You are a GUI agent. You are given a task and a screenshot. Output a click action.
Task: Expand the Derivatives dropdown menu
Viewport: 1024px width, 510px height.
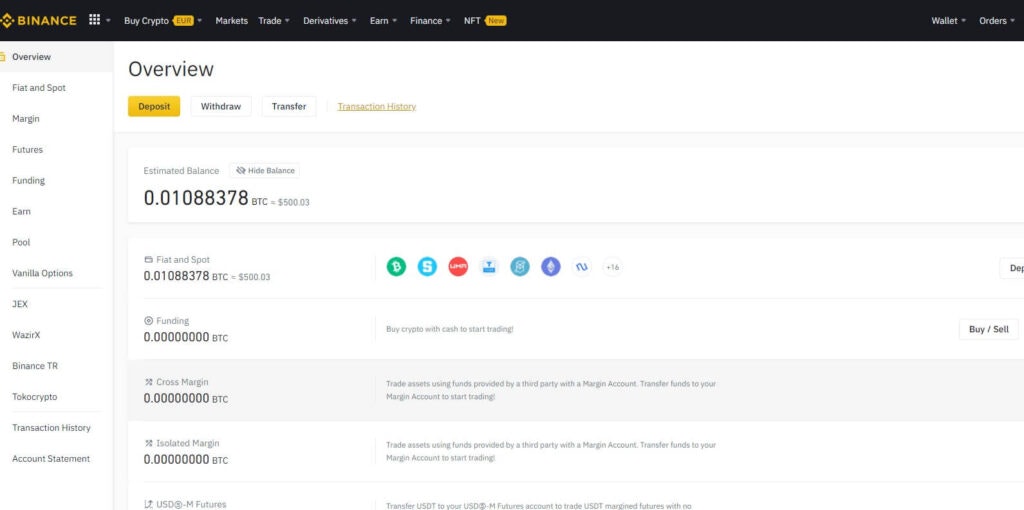coord(354,21)
